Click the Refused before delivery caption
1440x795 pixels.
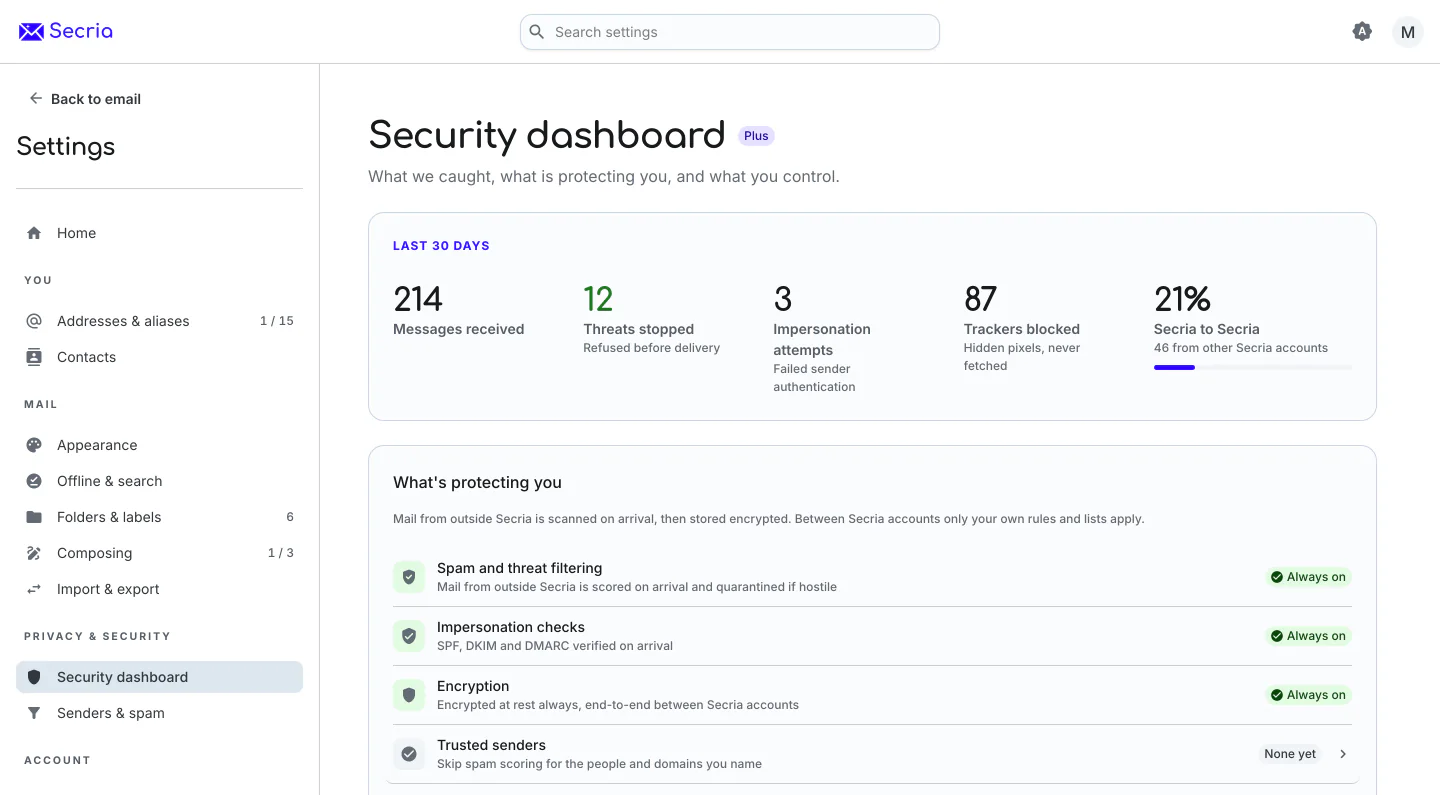tap(652, 348)
